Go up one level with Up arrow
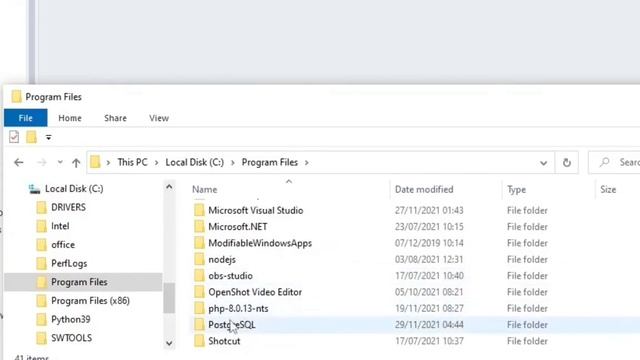 [x=76, y=162]
